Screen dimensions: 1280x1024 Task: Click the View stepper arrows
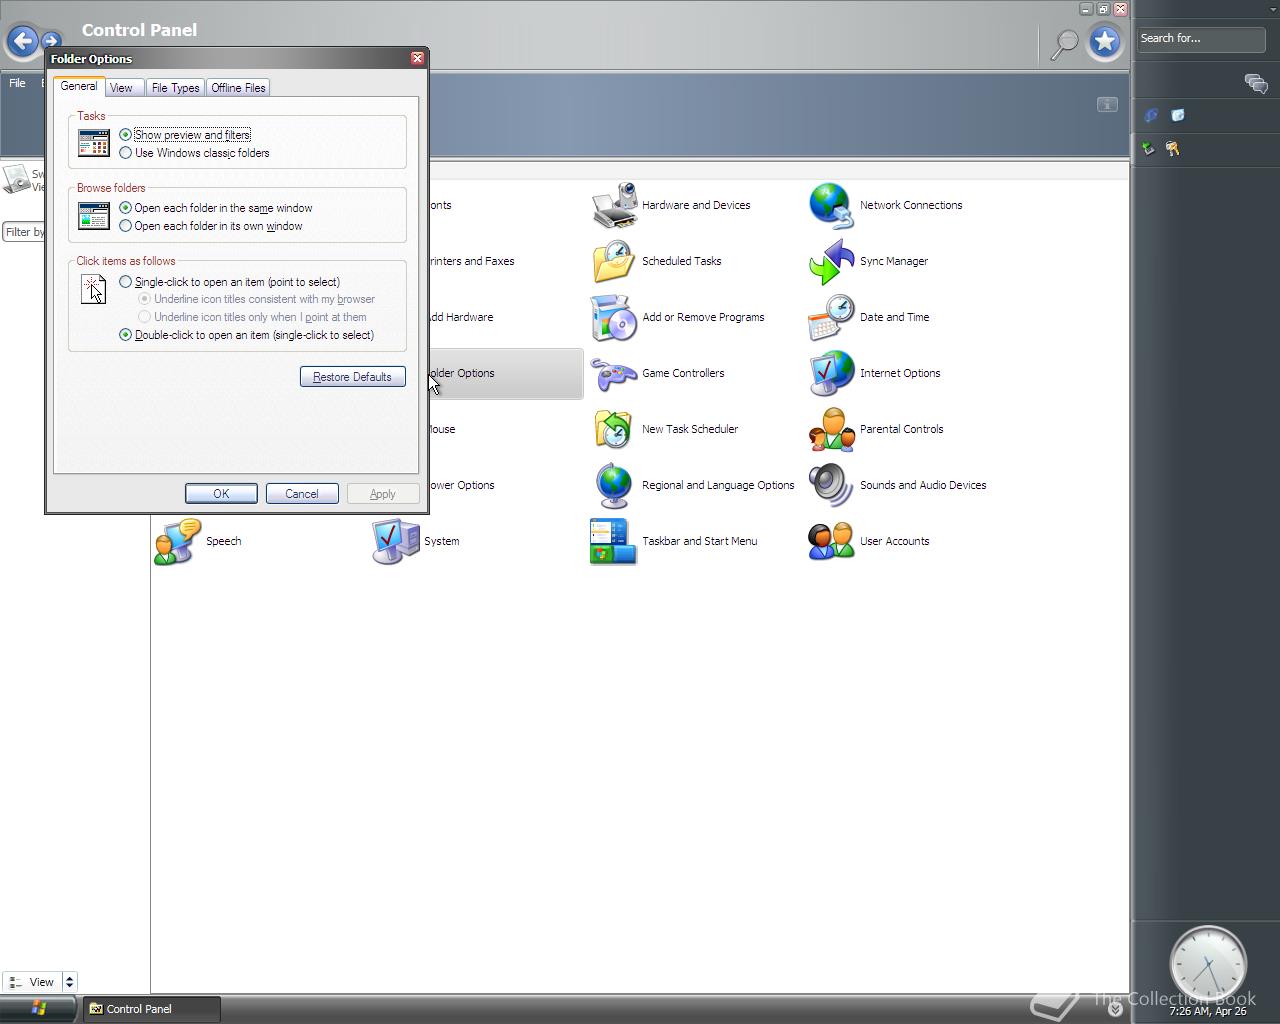(69, 982)
